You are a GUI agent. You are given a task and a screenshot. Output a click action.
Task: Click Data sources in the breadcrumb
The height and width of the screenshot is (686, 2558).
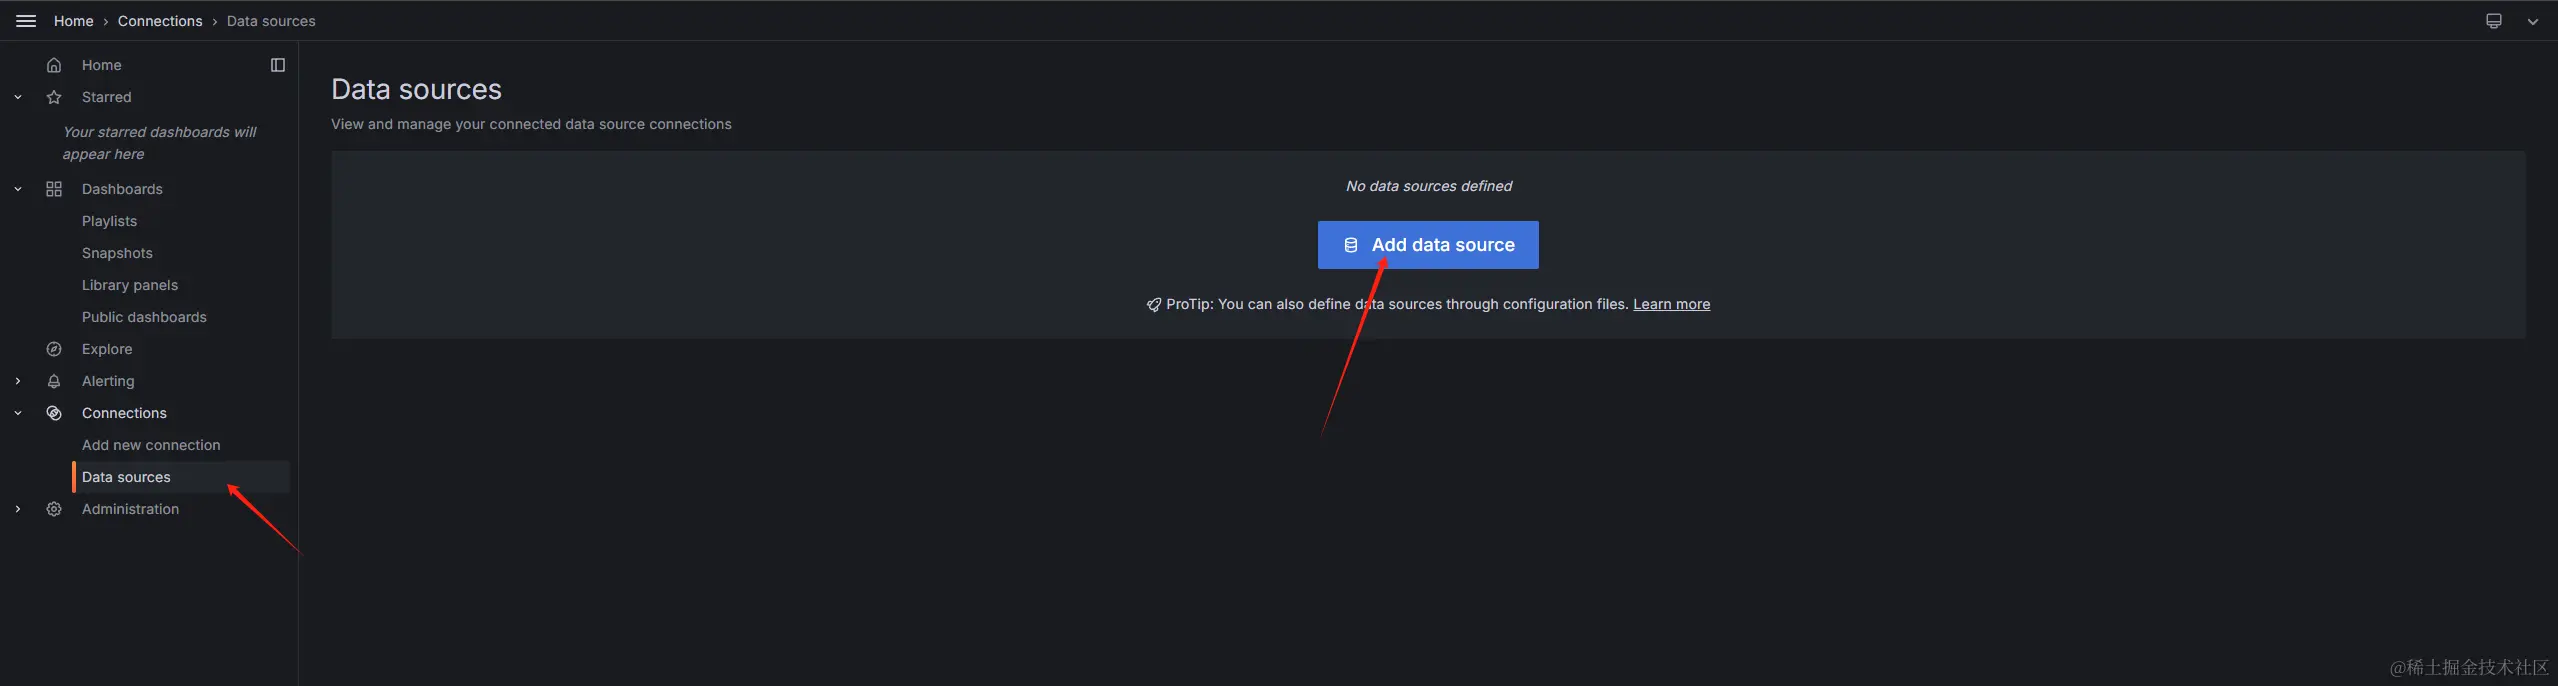[271, 21]
